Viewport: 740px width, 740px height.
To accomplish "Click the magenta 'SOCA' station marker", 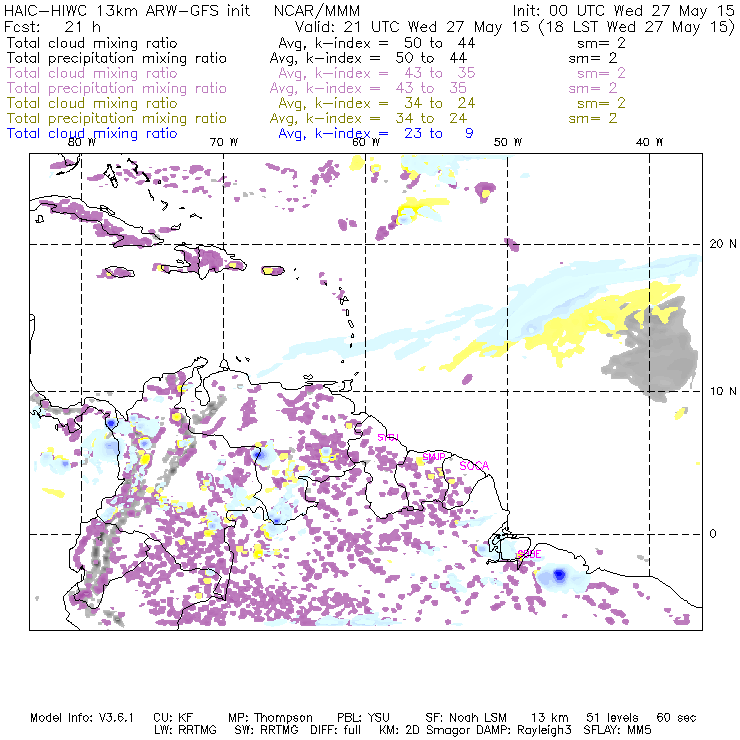I will [474, 466].
